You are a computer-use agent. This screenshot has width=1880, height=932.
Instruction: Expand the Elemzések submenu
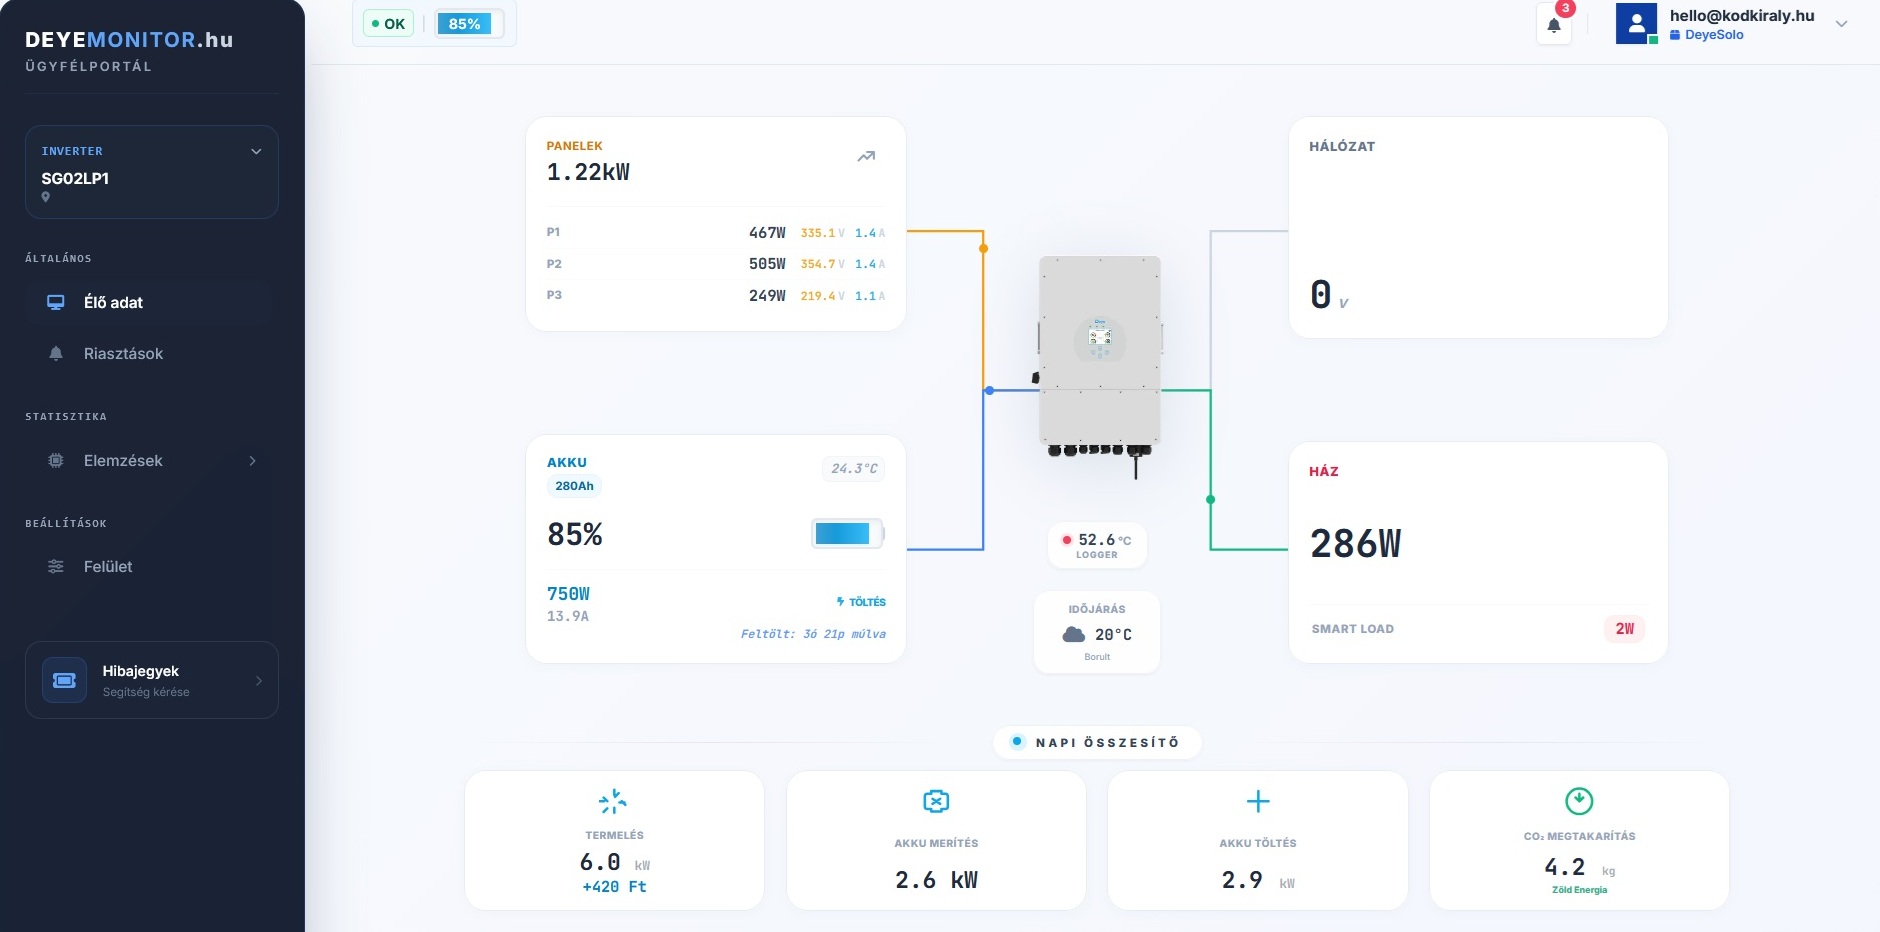pos(152,460)
